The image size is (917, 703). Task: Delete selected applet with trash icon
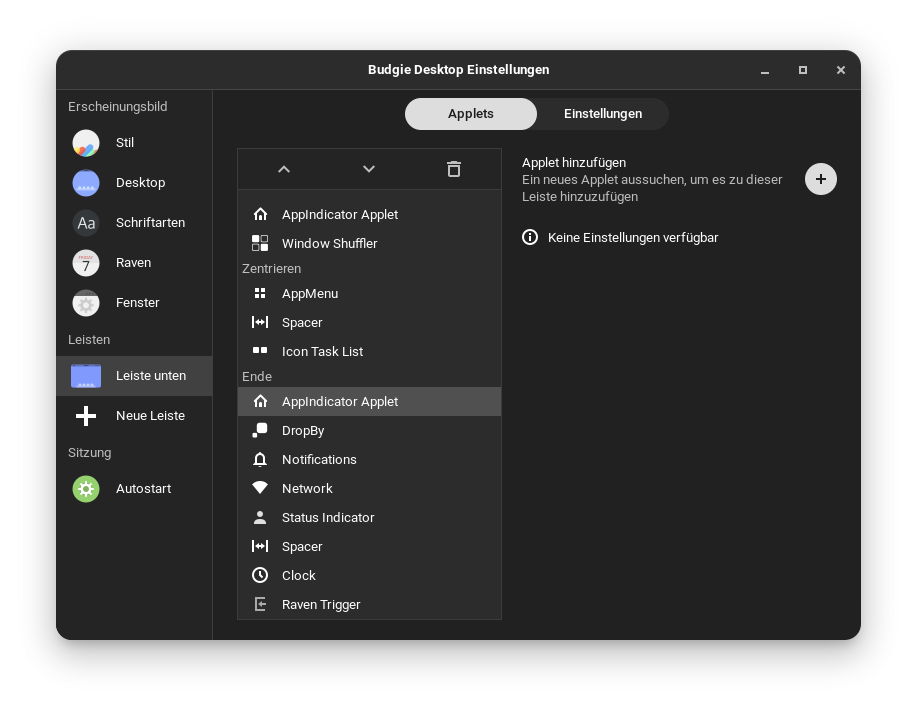[454, 169]
